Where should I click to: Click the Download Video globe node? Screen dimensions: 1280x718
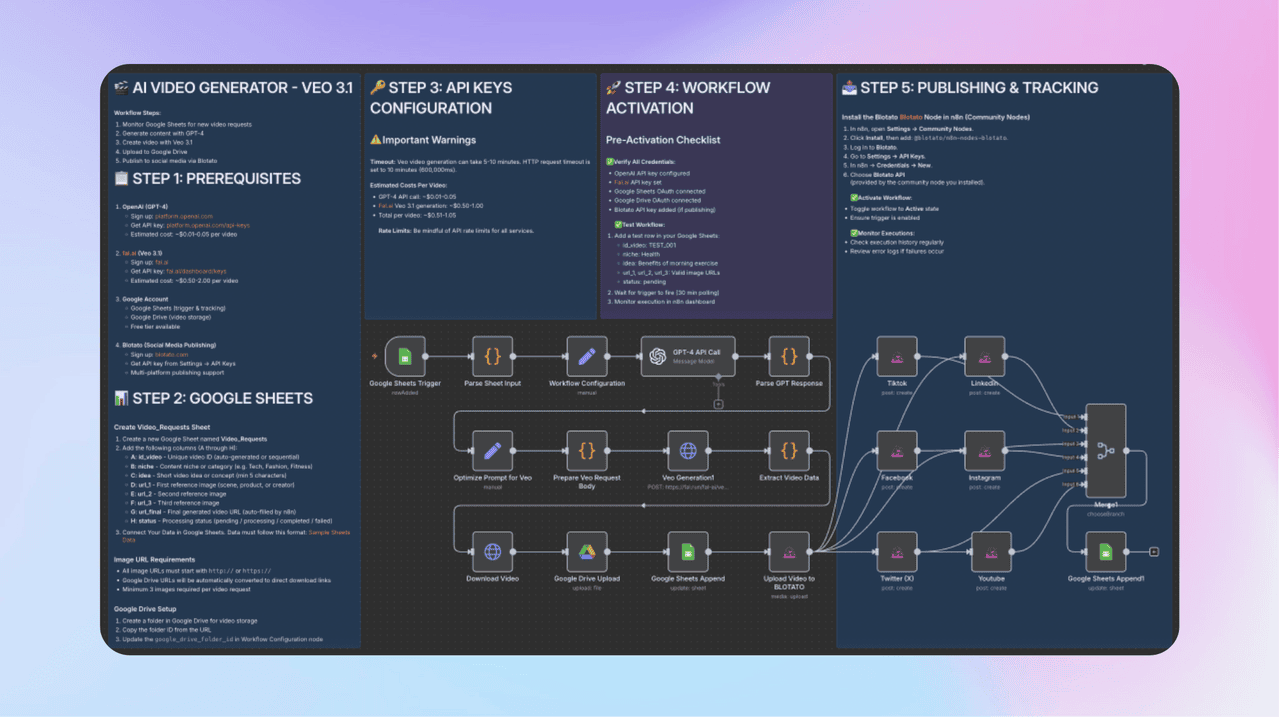point(492,551)
